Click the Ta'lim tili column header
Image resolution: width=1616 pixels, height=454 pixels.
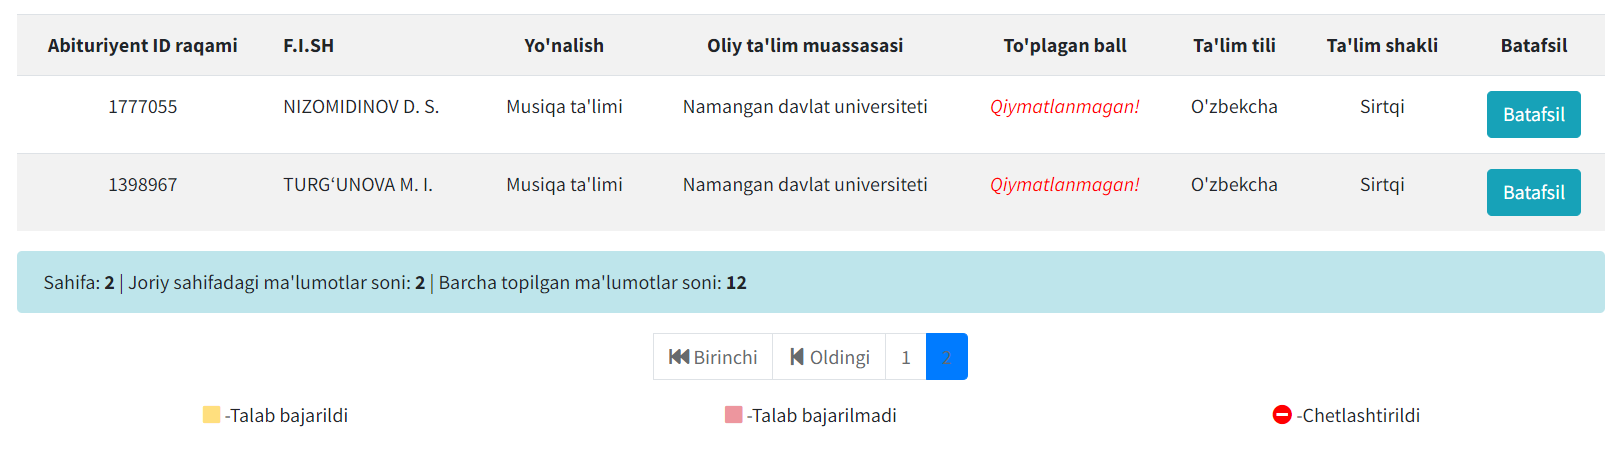[1234, 46]
